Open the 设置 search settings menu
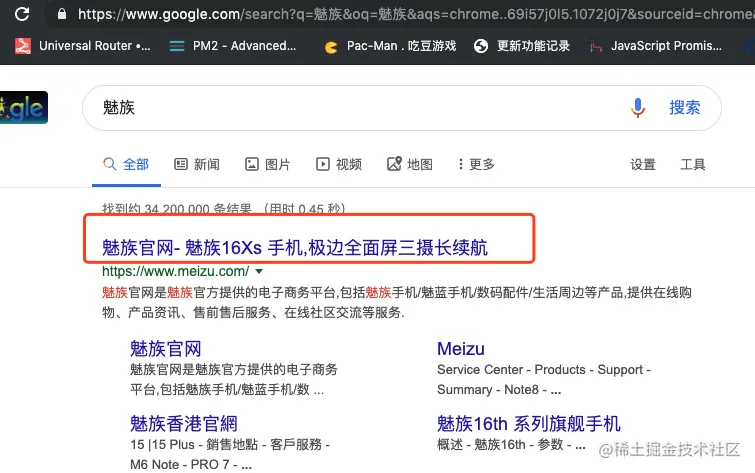 [x=643, y=164]
